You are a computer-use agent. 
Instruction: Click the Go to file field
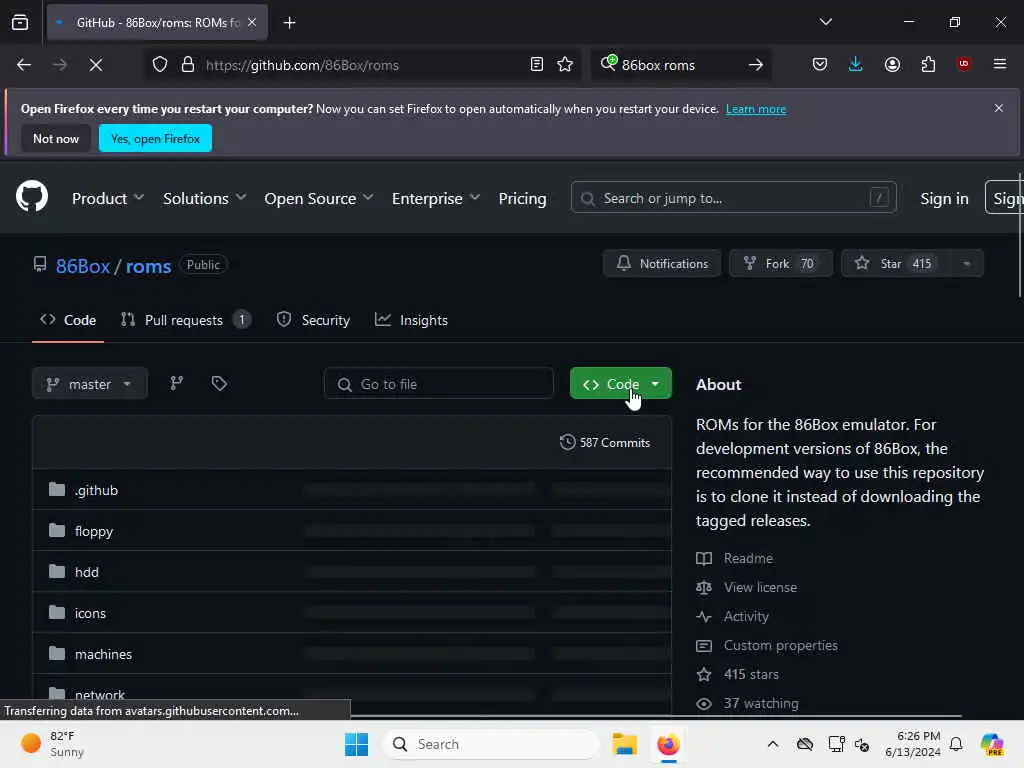438,384
